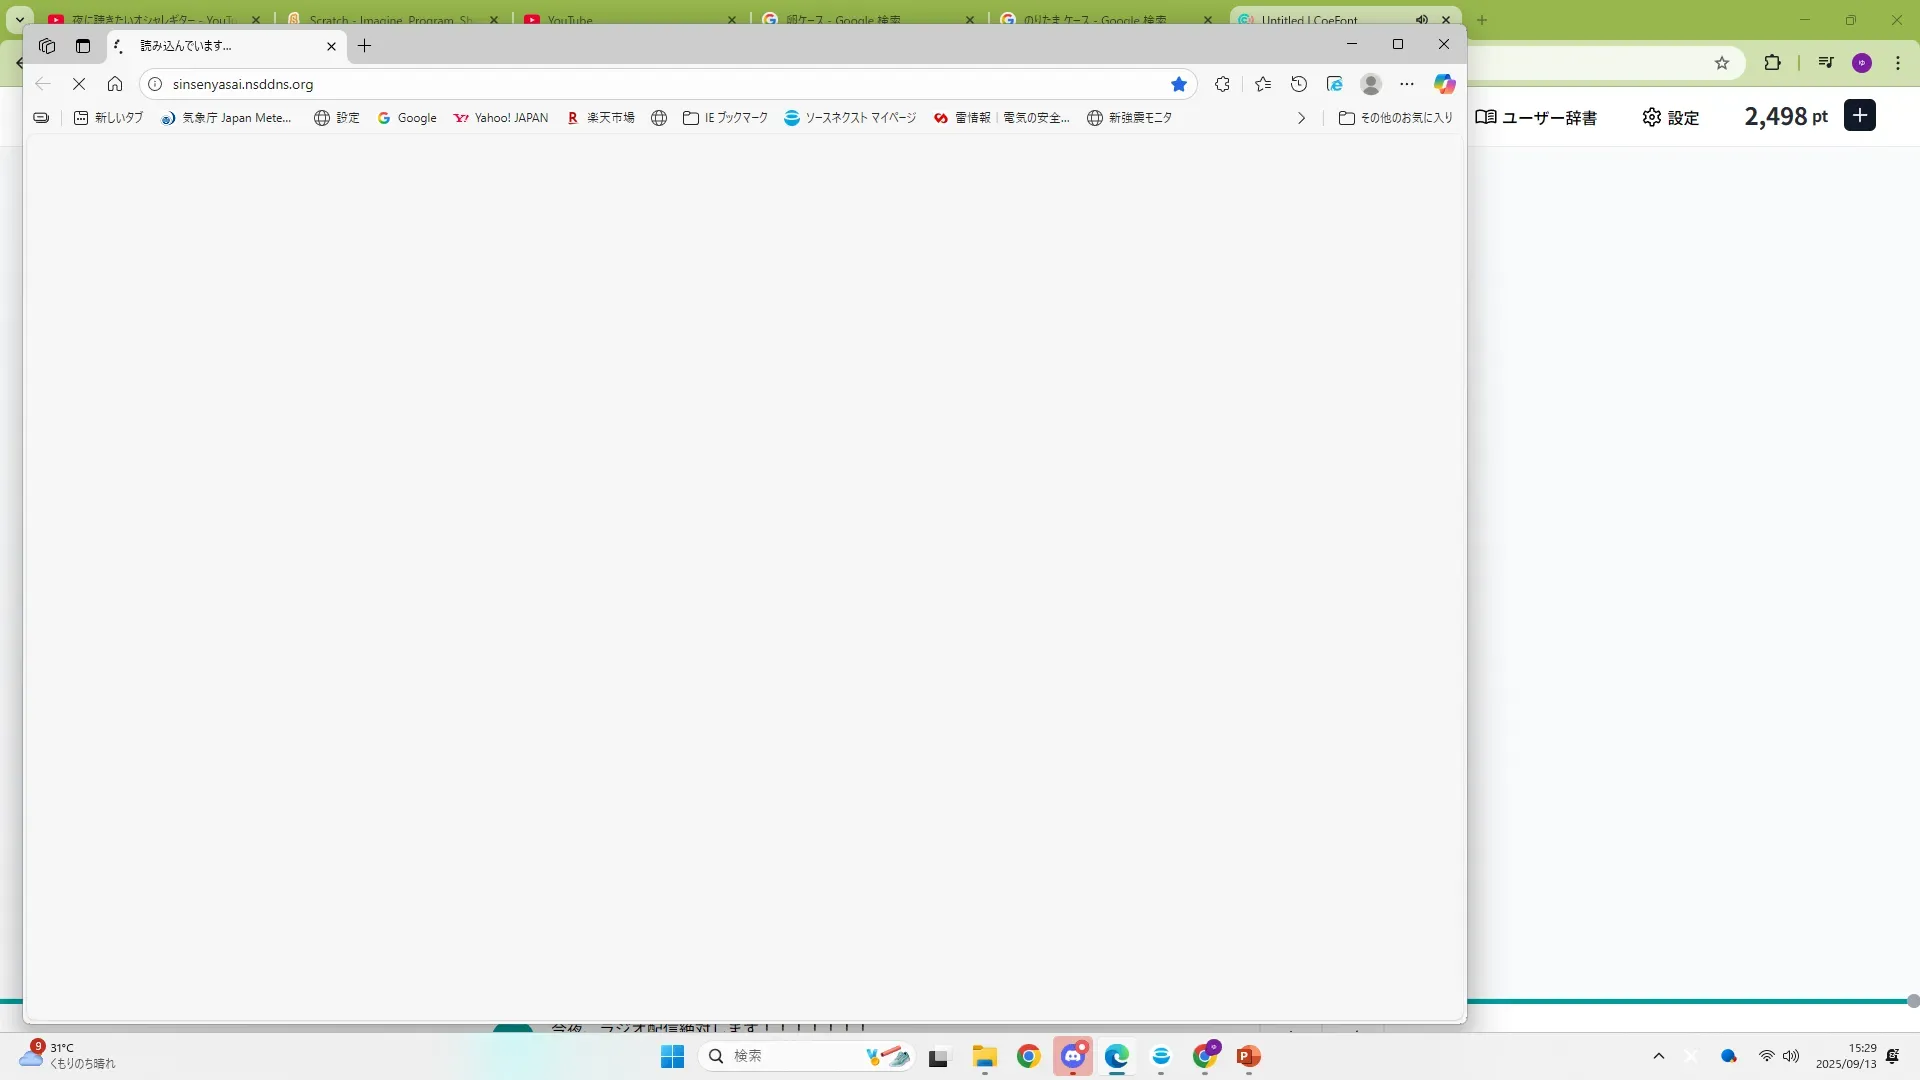Image resolution: width=1920 pixels, height=1080 pixels.
Task: Stop loading the page with the X button
Action: [79, 84]
